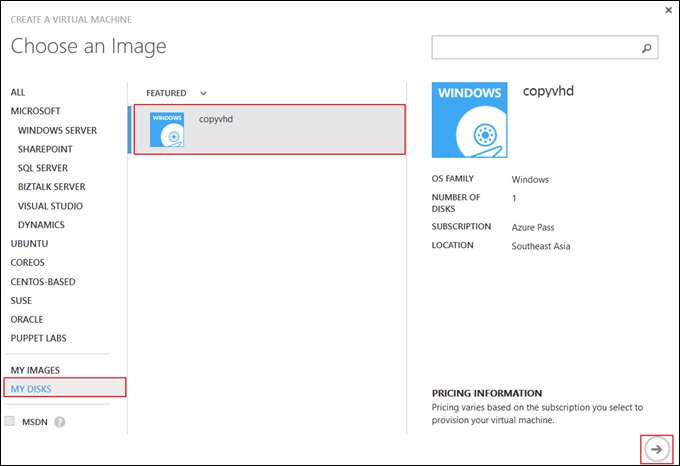The image size is (680, 466).
Task: Select the PUPPET LABS category
Action: coord(39,338)
